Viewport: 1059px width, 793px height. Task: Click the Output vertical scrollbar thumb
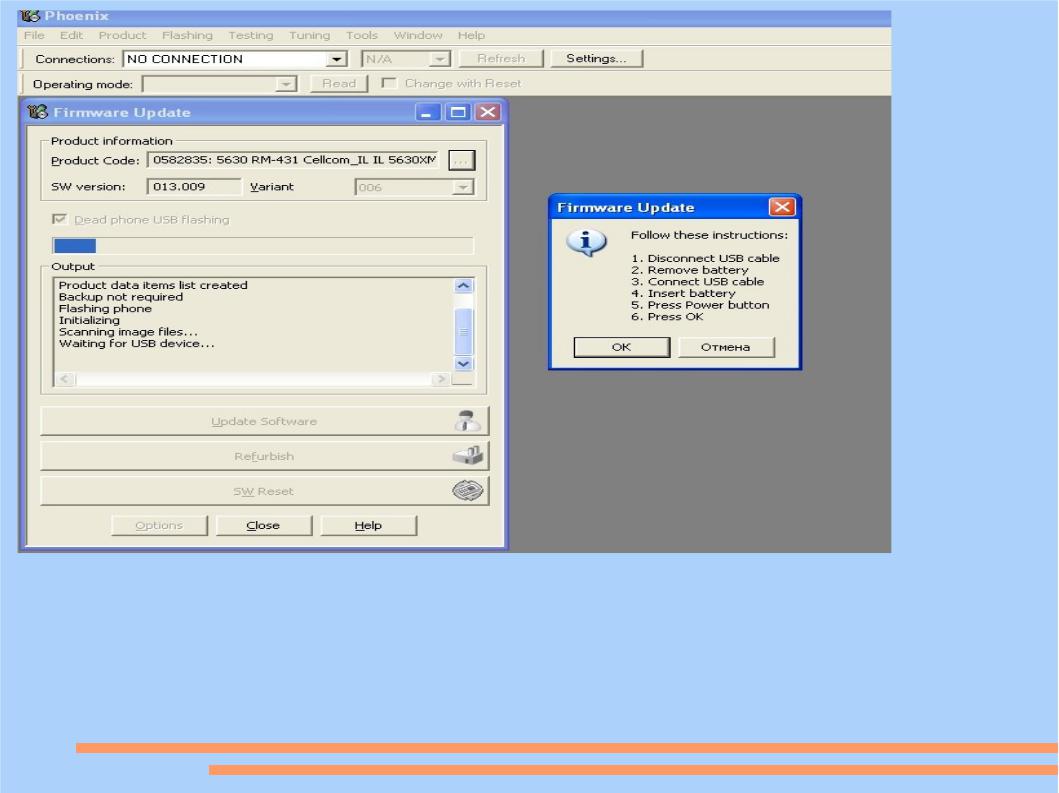463,331
